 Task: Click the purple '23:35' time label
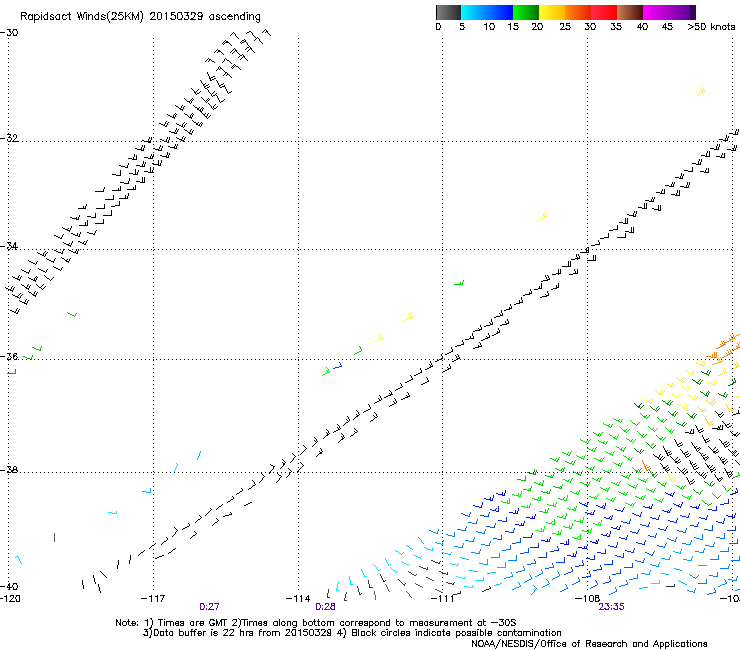click(x=611, y=607)
